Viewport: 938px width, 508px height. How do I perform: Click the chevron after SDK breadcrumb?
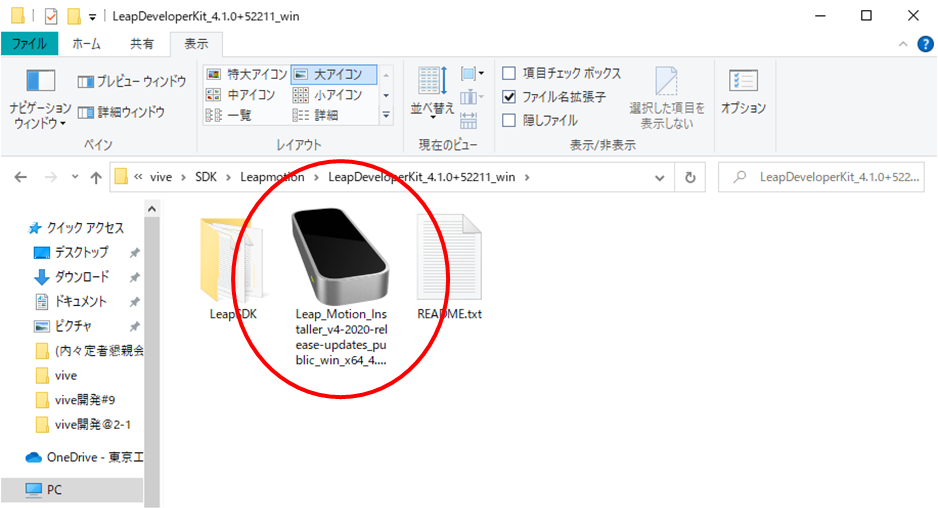[228, 177]
